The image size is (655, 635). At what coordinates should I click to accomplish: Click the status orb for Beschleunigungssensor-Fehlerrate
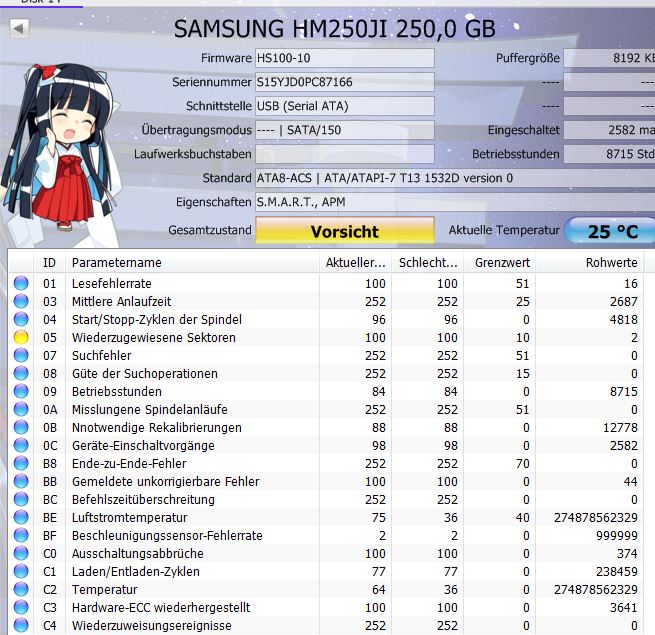(21, 535)
